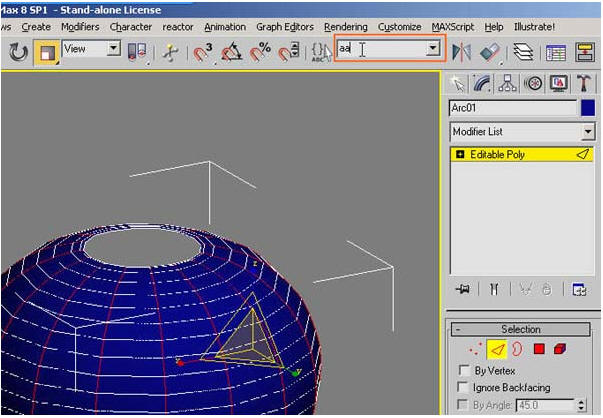Click Make Unique icon in stack

pos(525,289)
